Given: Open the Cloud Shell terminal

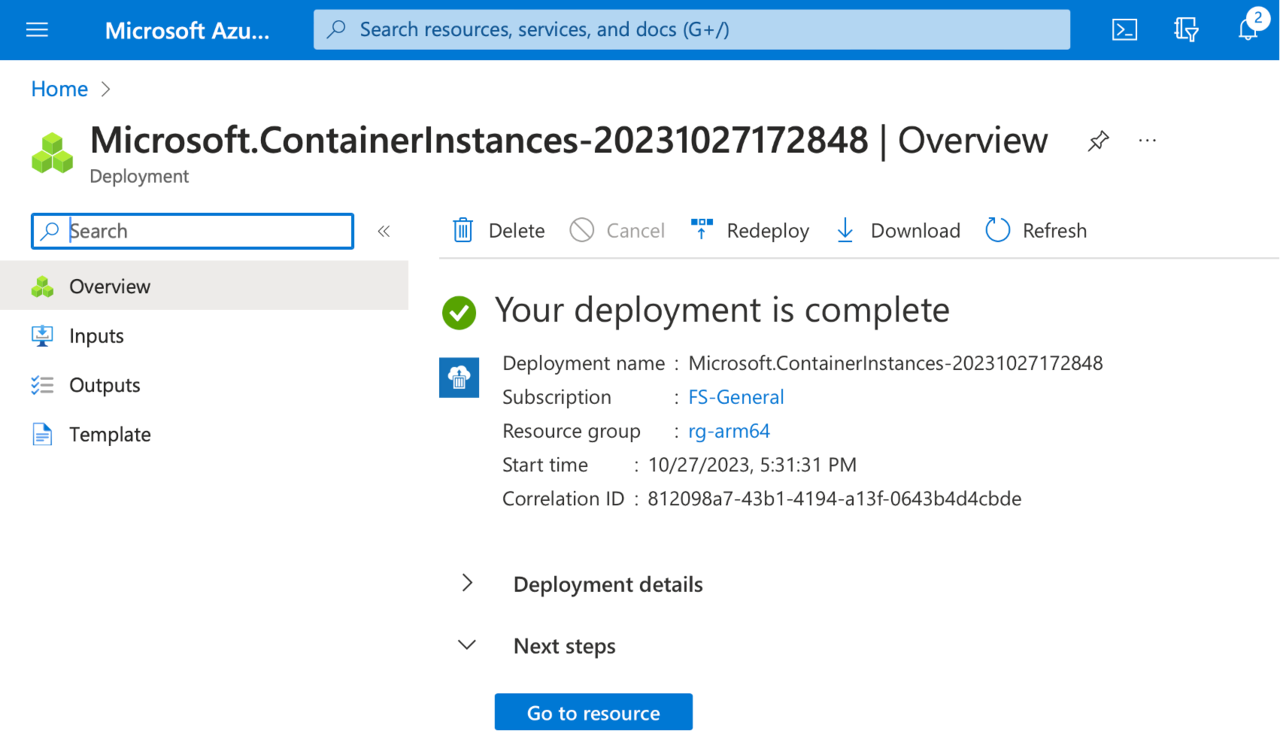Looking at the screenshot, I should click(1124, 29).
